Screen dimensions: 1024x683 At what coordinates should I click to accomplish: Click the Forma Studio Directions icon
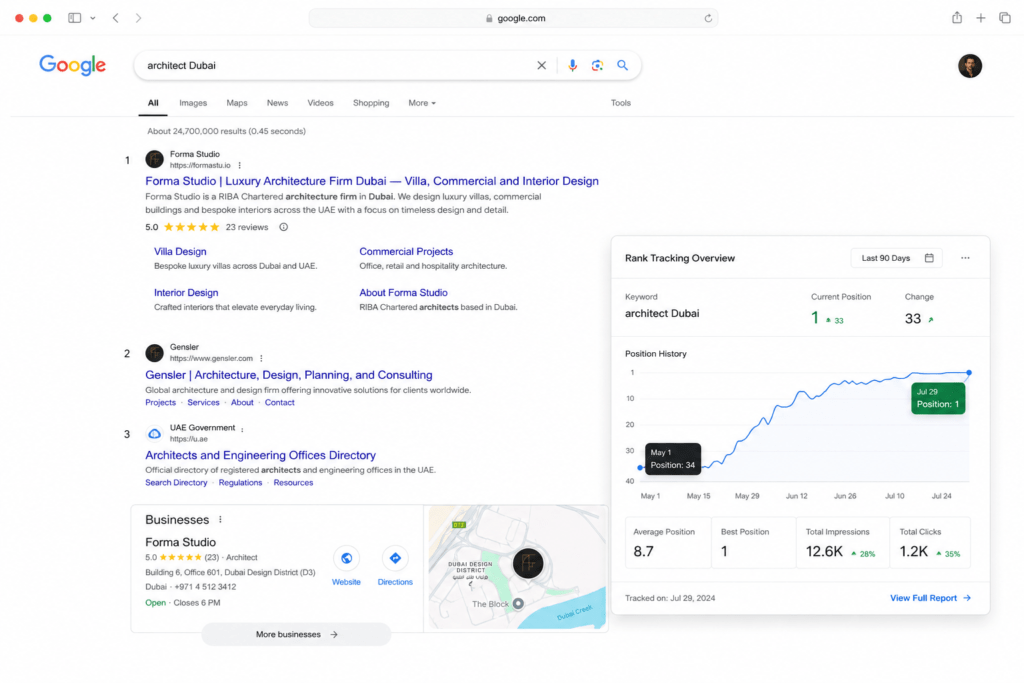click(x=395, y=558)
